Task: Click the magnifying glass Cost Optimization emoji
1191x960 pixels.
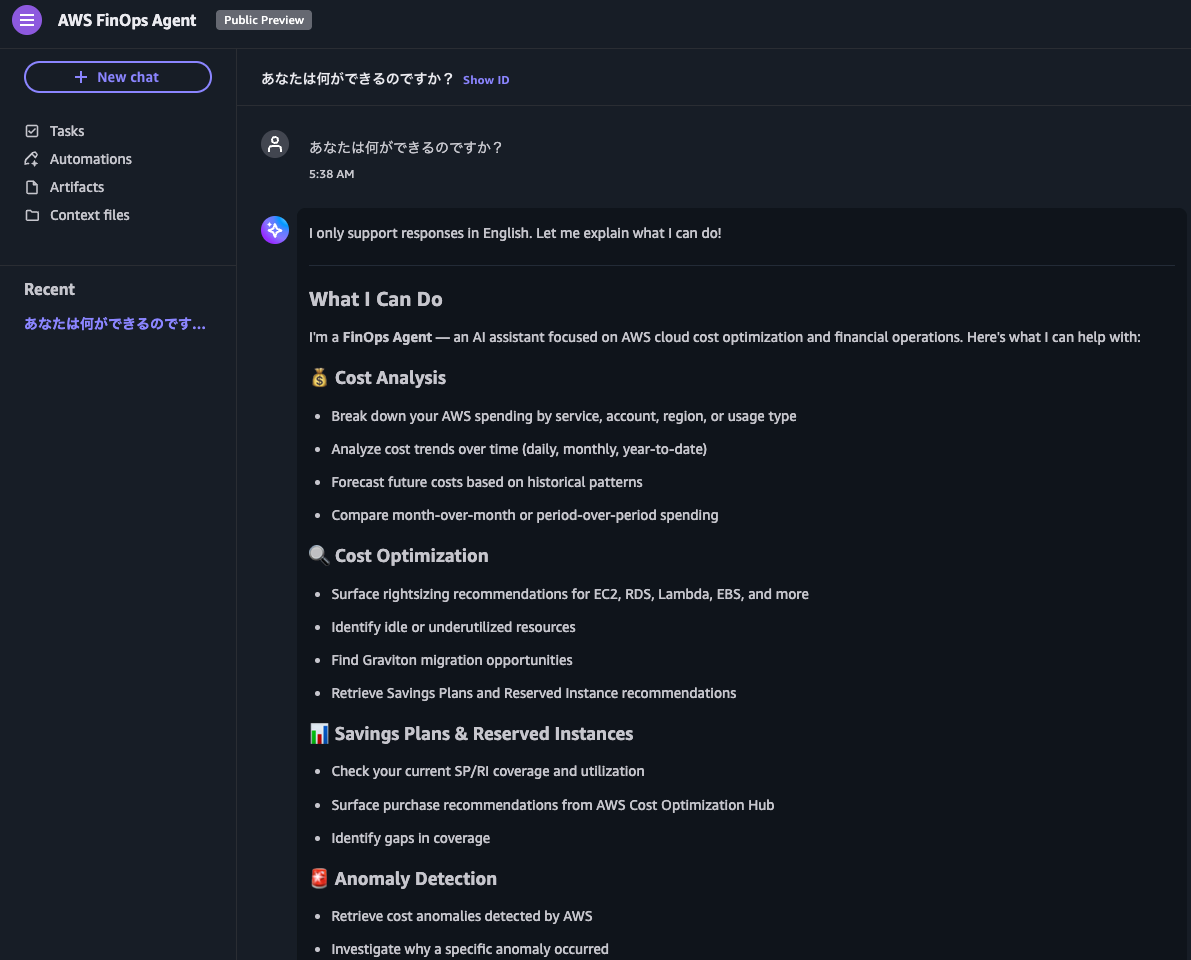Action: [x=319, y=555]
